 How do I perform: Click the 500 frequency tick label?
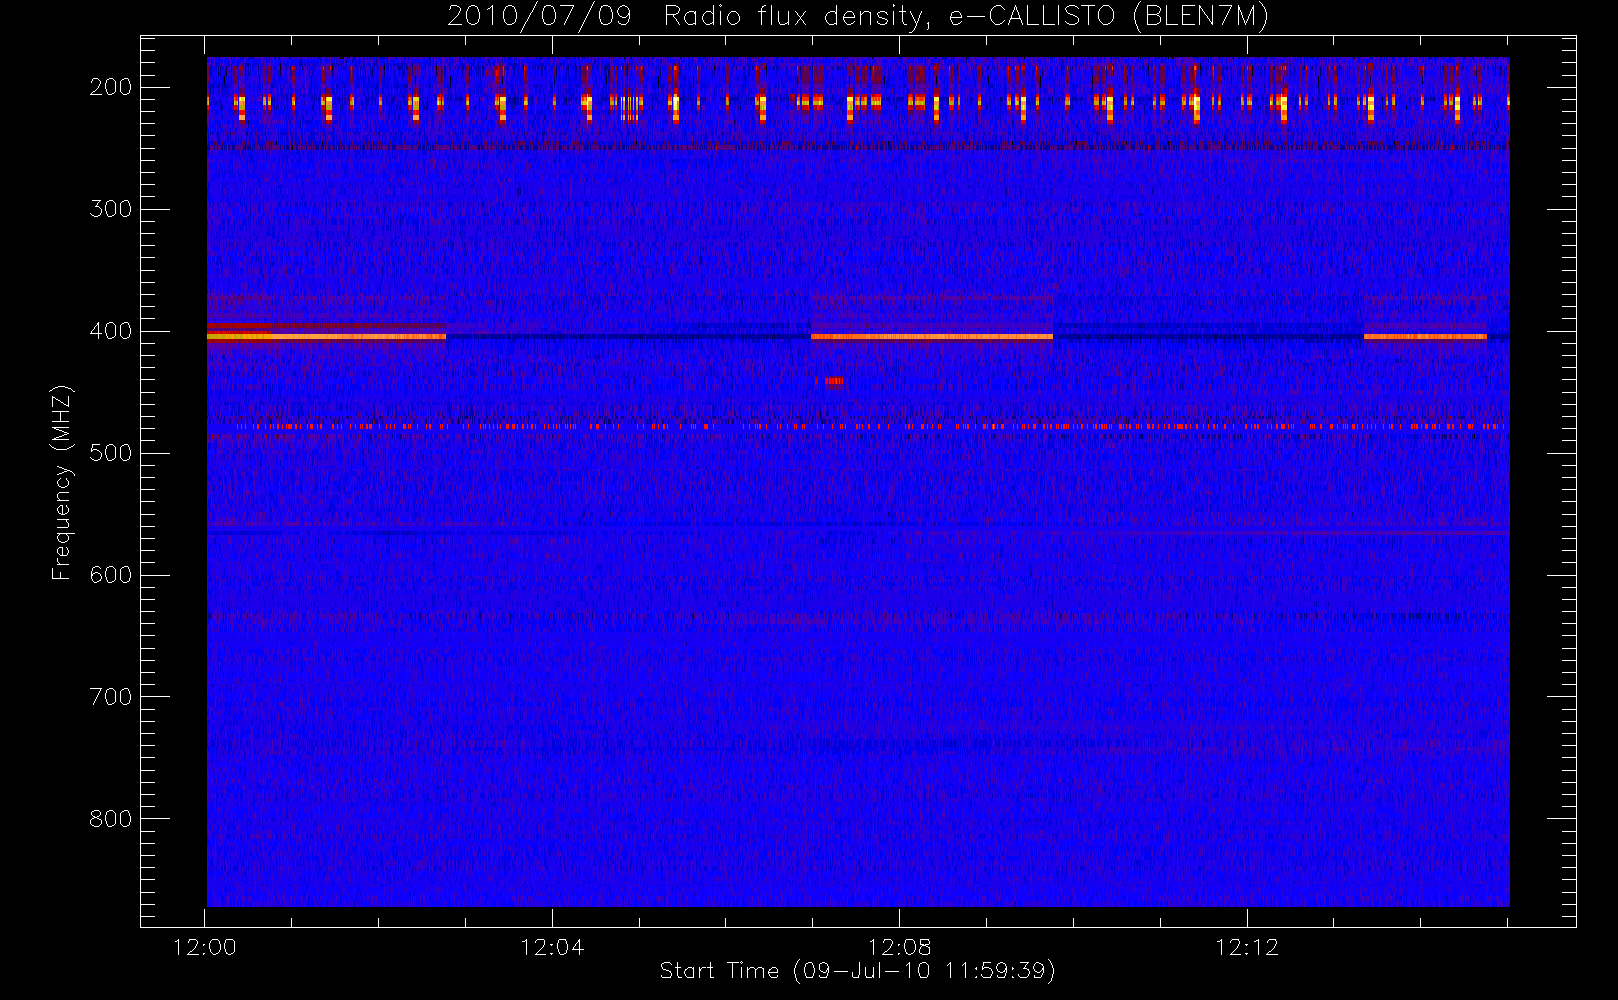111,453
